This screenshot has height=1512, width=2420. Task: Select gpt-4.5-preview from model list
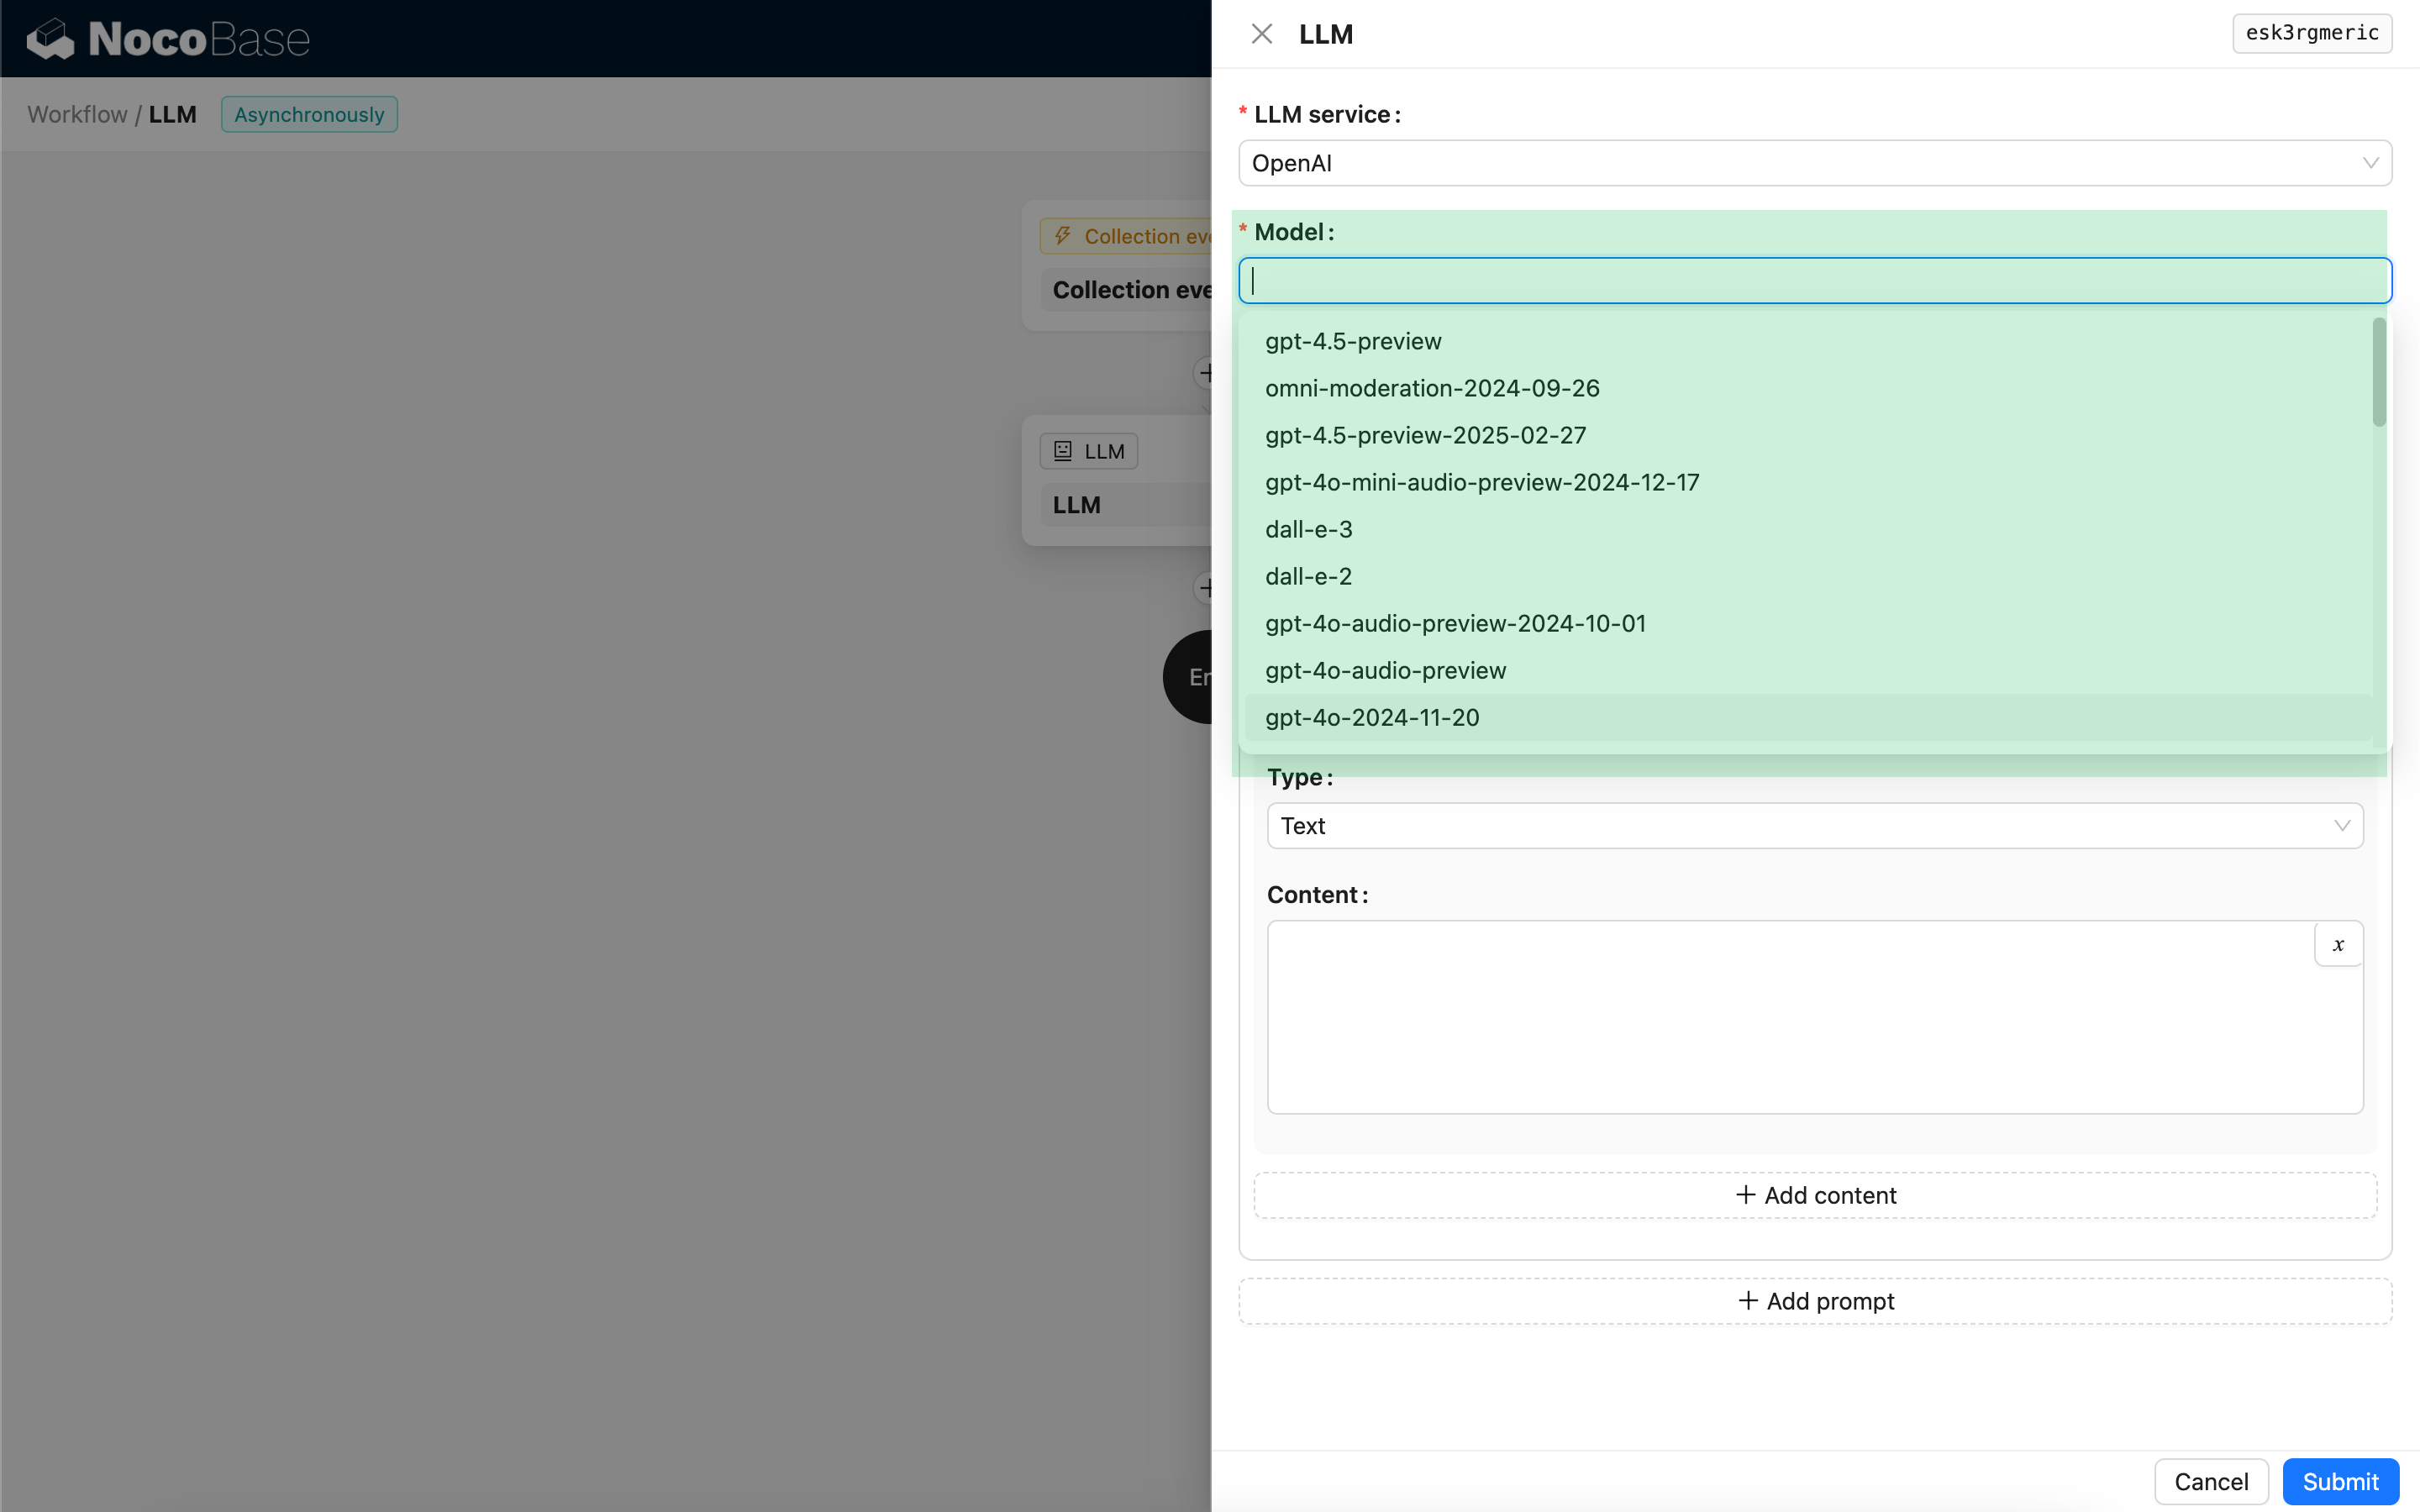(x=1353, y=341)
